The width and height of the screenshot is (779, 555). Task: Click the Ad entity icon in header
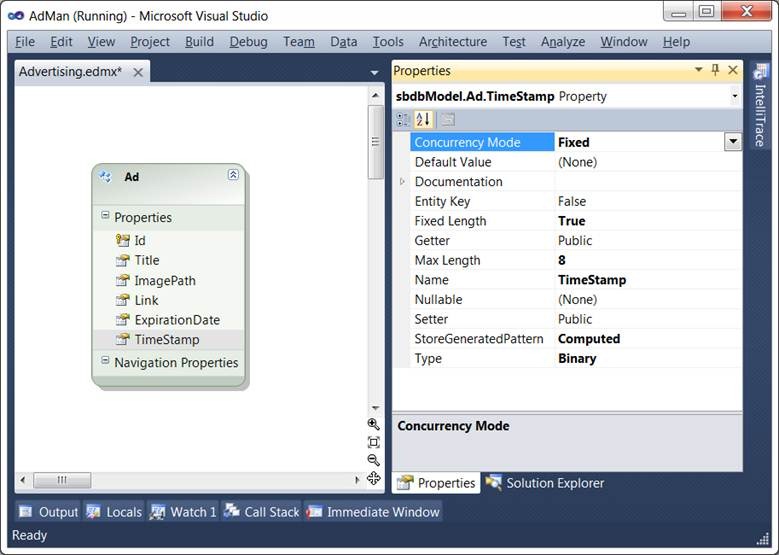click(x=105, y=176)
